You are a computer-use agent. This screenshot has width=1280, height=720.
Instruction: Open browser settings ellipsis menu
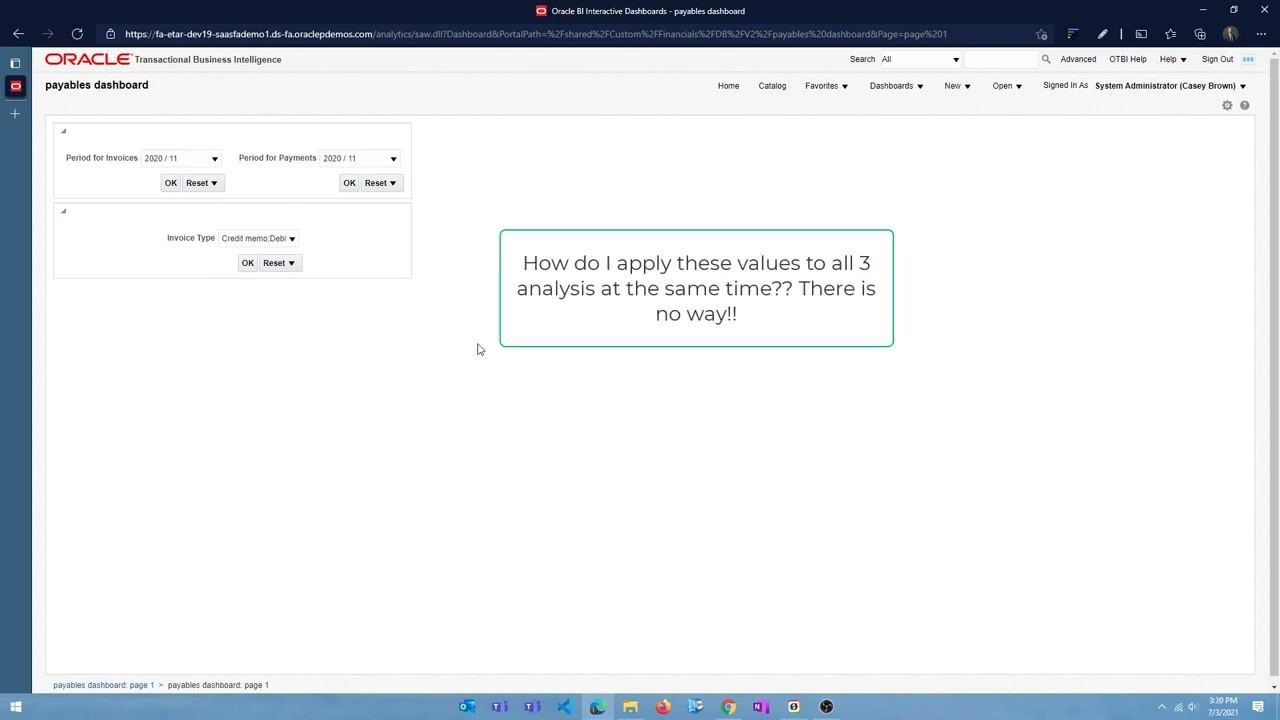(1261, 34)
